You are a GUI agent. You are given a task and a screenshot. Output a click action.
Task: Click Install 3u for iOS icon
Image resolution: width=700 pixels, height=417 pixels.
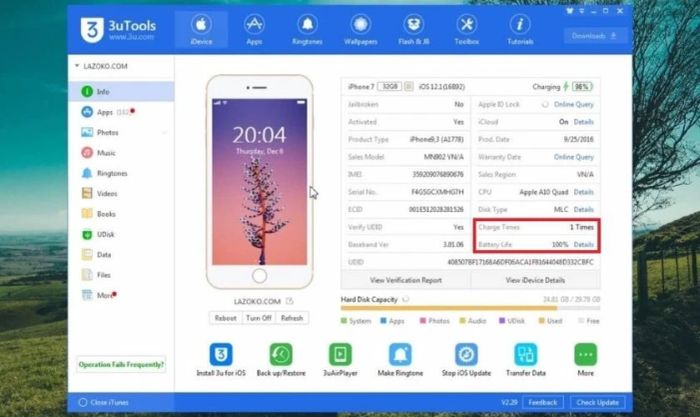(221, 354)
